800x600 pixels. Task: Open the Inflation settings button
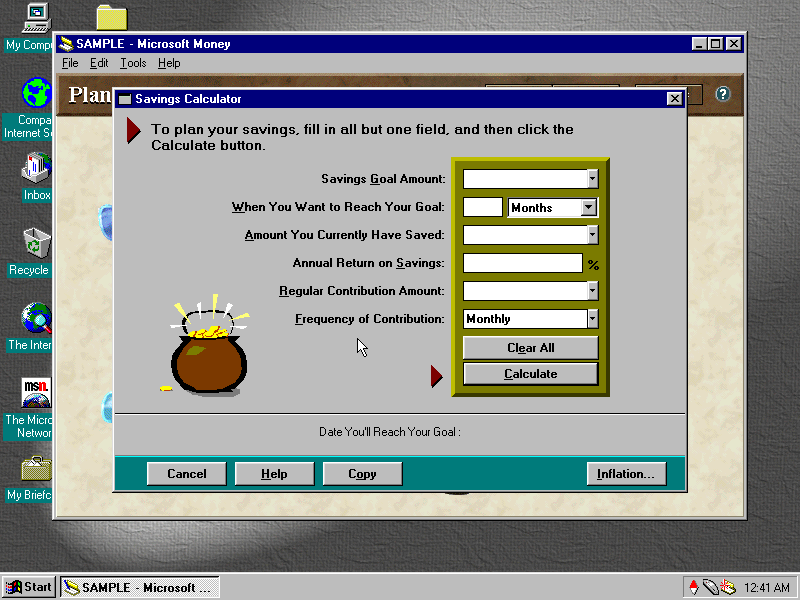coord(625,474)
